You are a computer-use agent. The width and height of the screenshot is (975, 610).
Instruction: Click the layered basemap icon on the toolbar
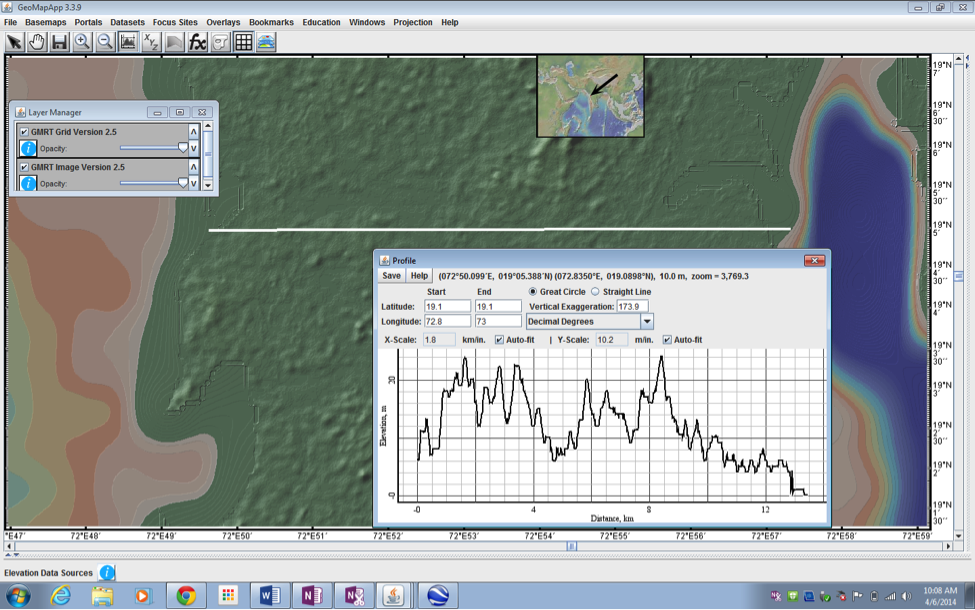[x=266, y=42]
